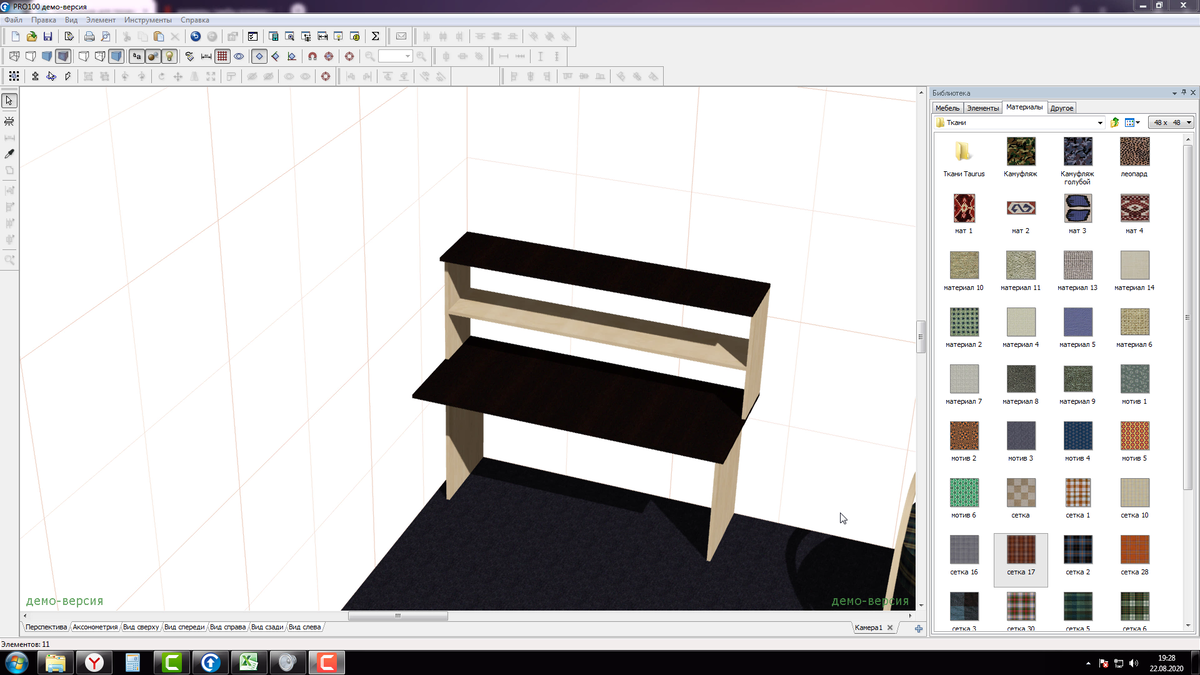Switch to Вид сверху view tab
This screenshot has height=675, width=1200.
pyautogui.click(x=141, y=627)
